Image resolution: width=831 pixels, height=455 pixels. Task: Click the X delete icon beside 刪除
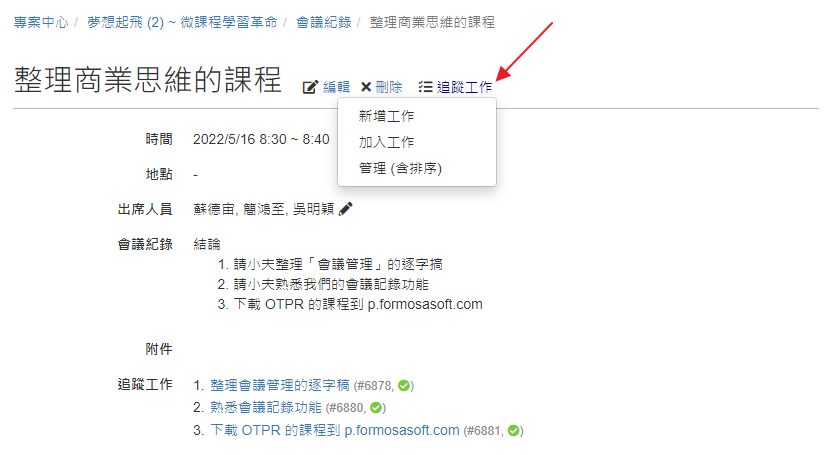point(366,87)
